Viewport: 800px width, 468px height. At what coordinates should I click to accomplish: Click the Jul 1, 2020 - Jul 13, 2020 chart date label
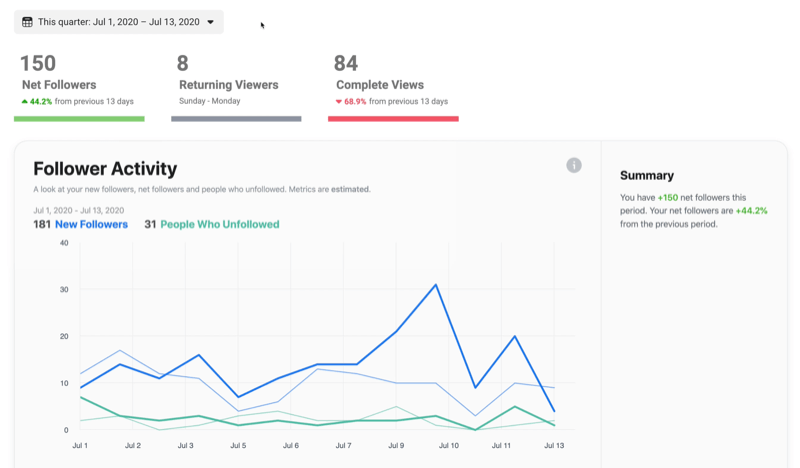(x=79, y=210)
